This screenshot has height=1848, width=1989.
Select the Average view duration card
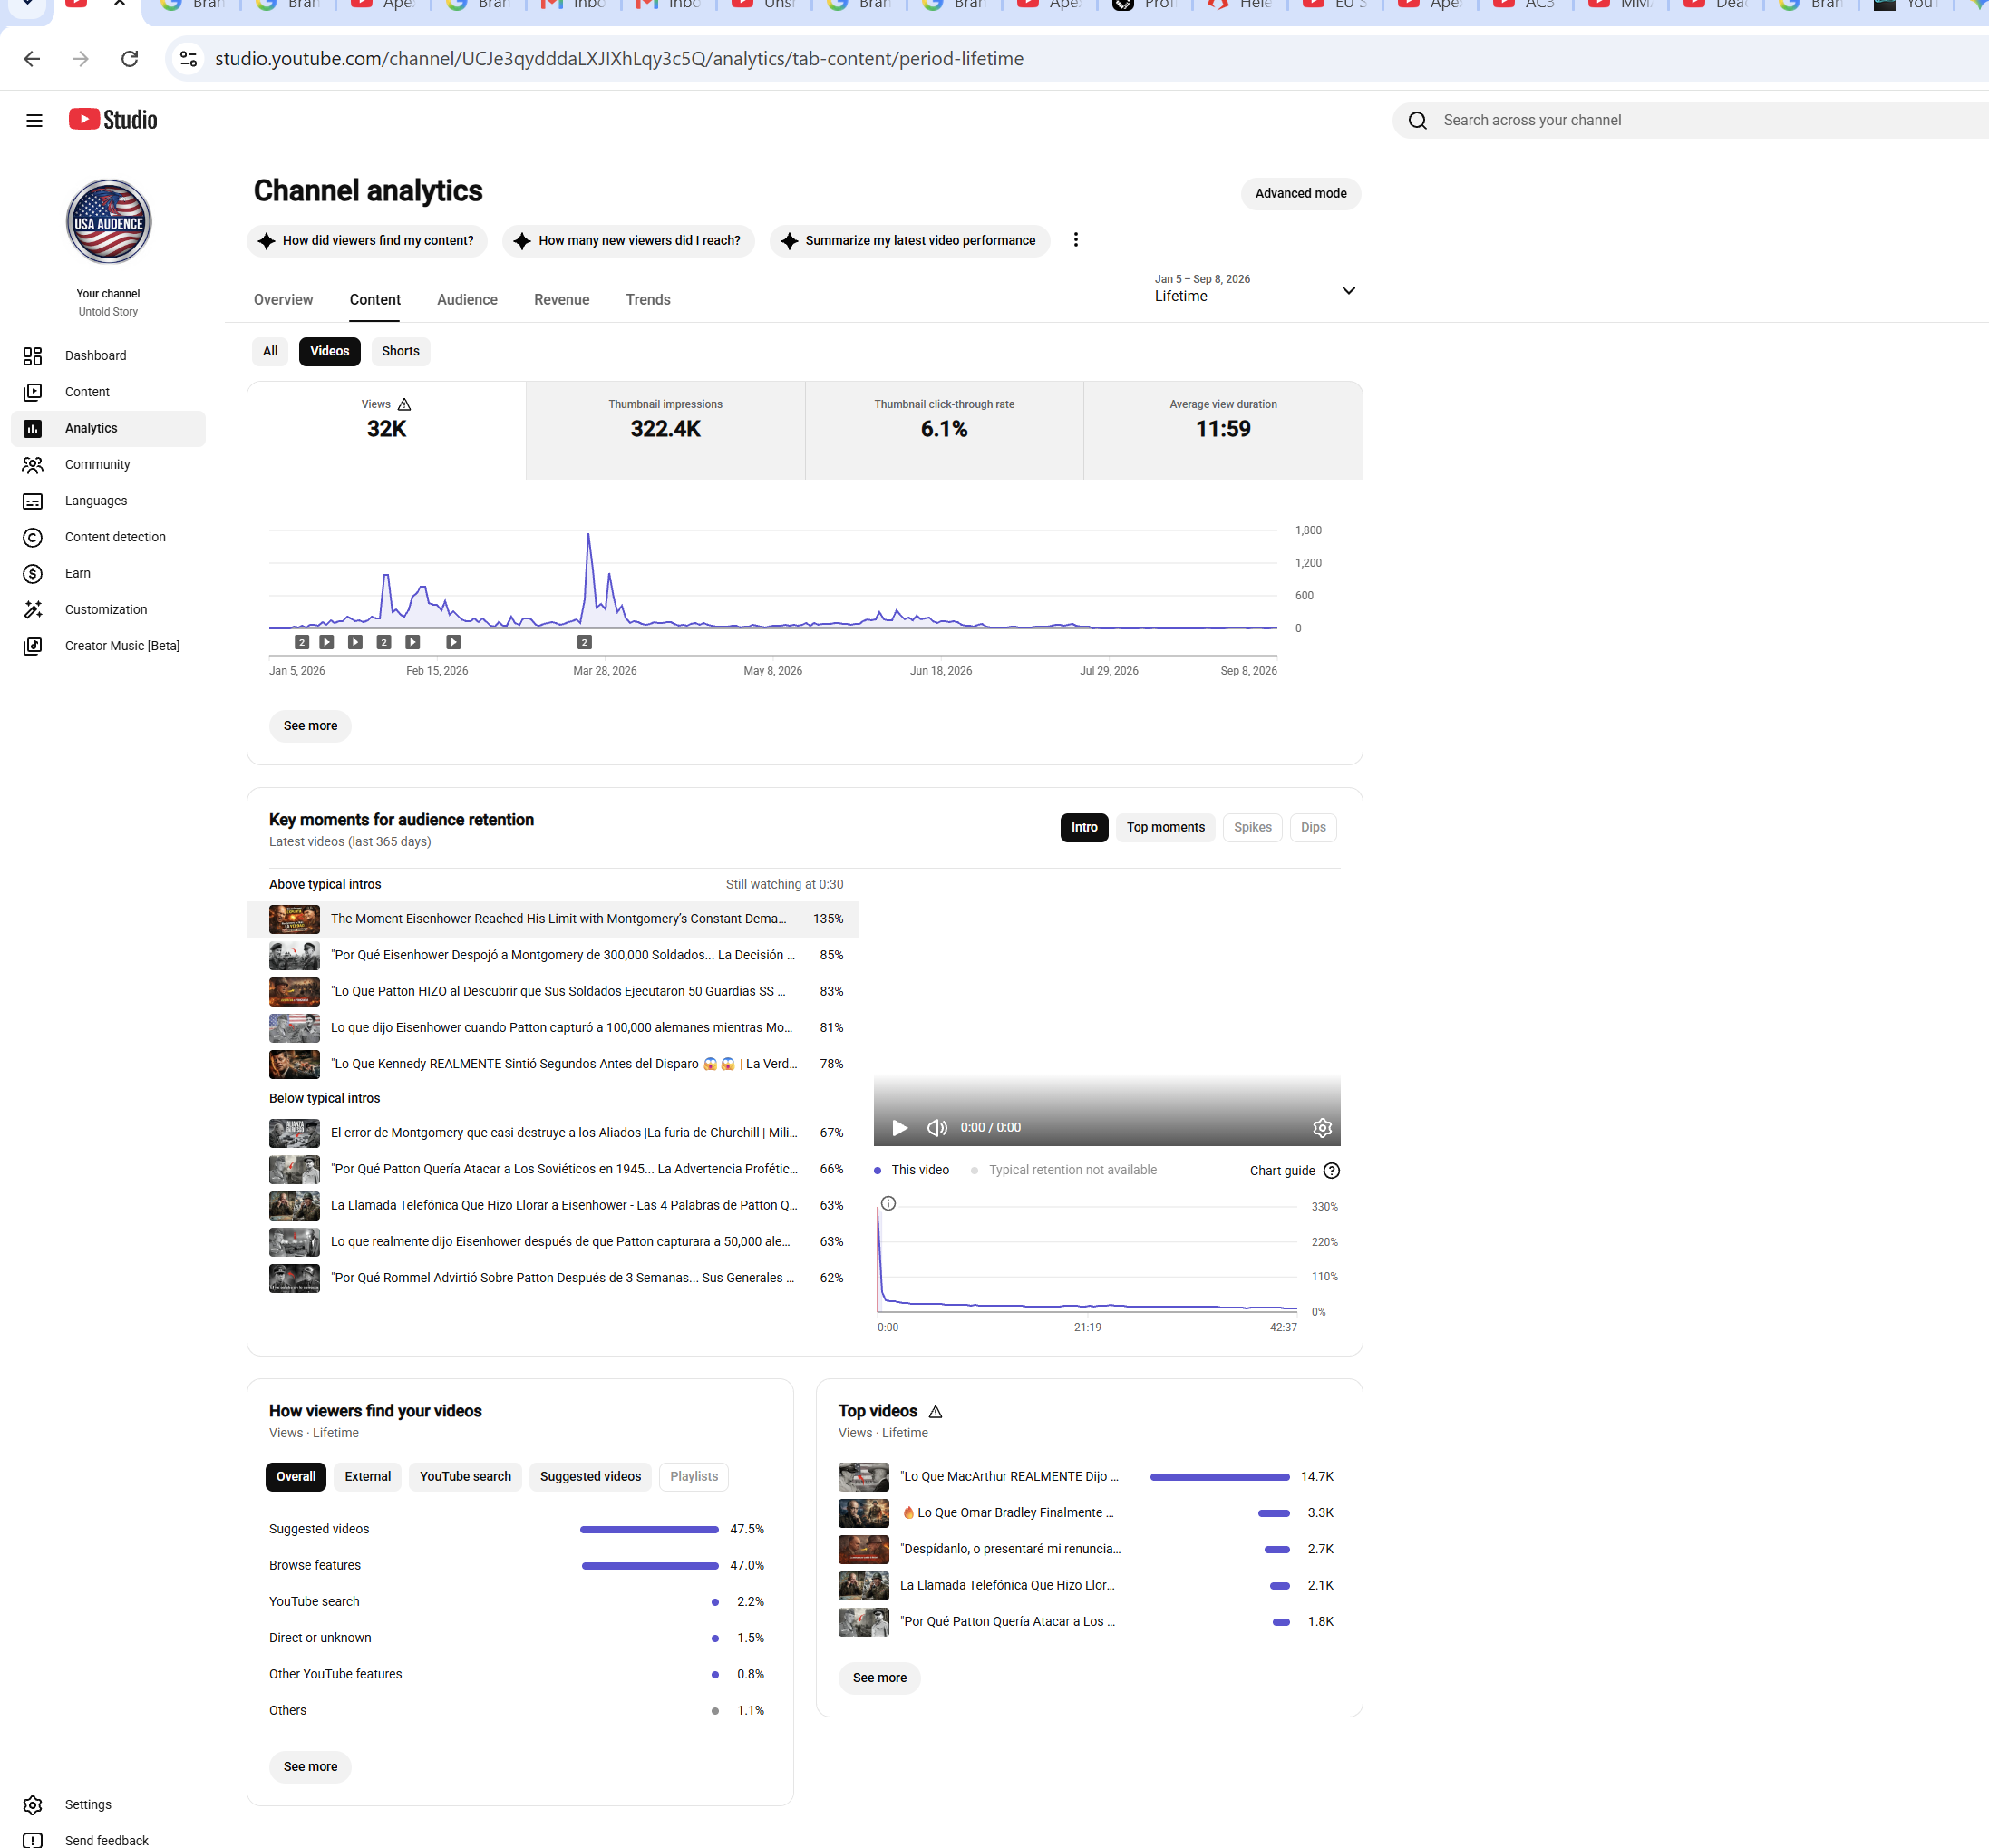coord(1223,431)
